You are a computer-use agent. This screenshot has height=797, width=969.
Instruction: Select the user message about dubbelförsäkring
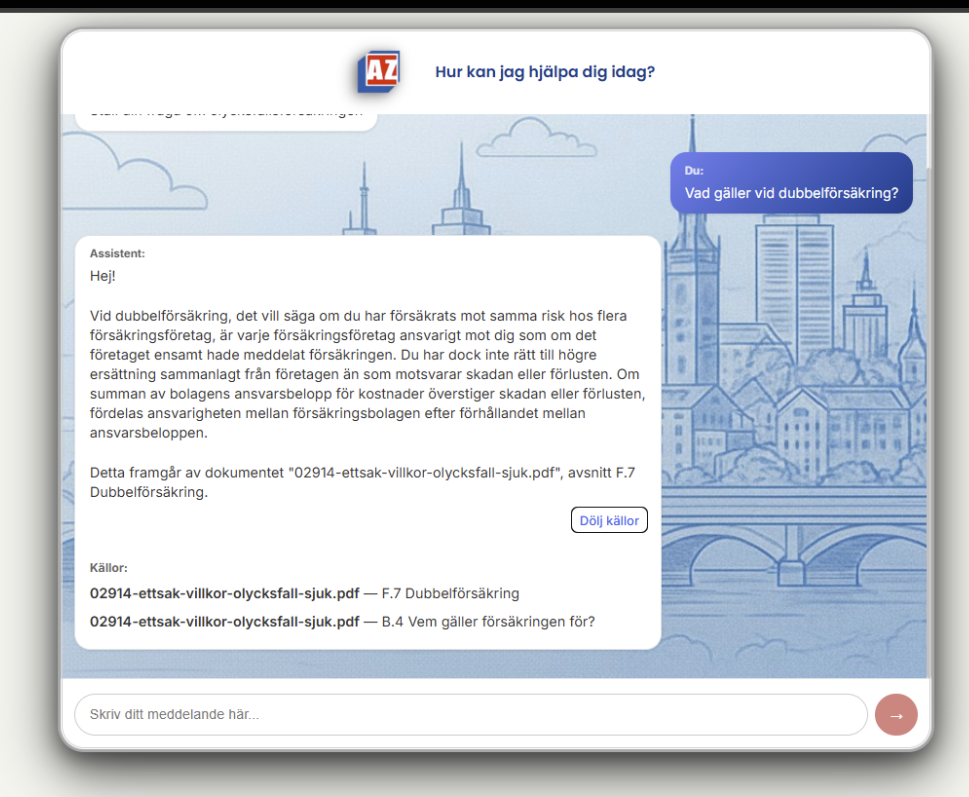[791, 193]
